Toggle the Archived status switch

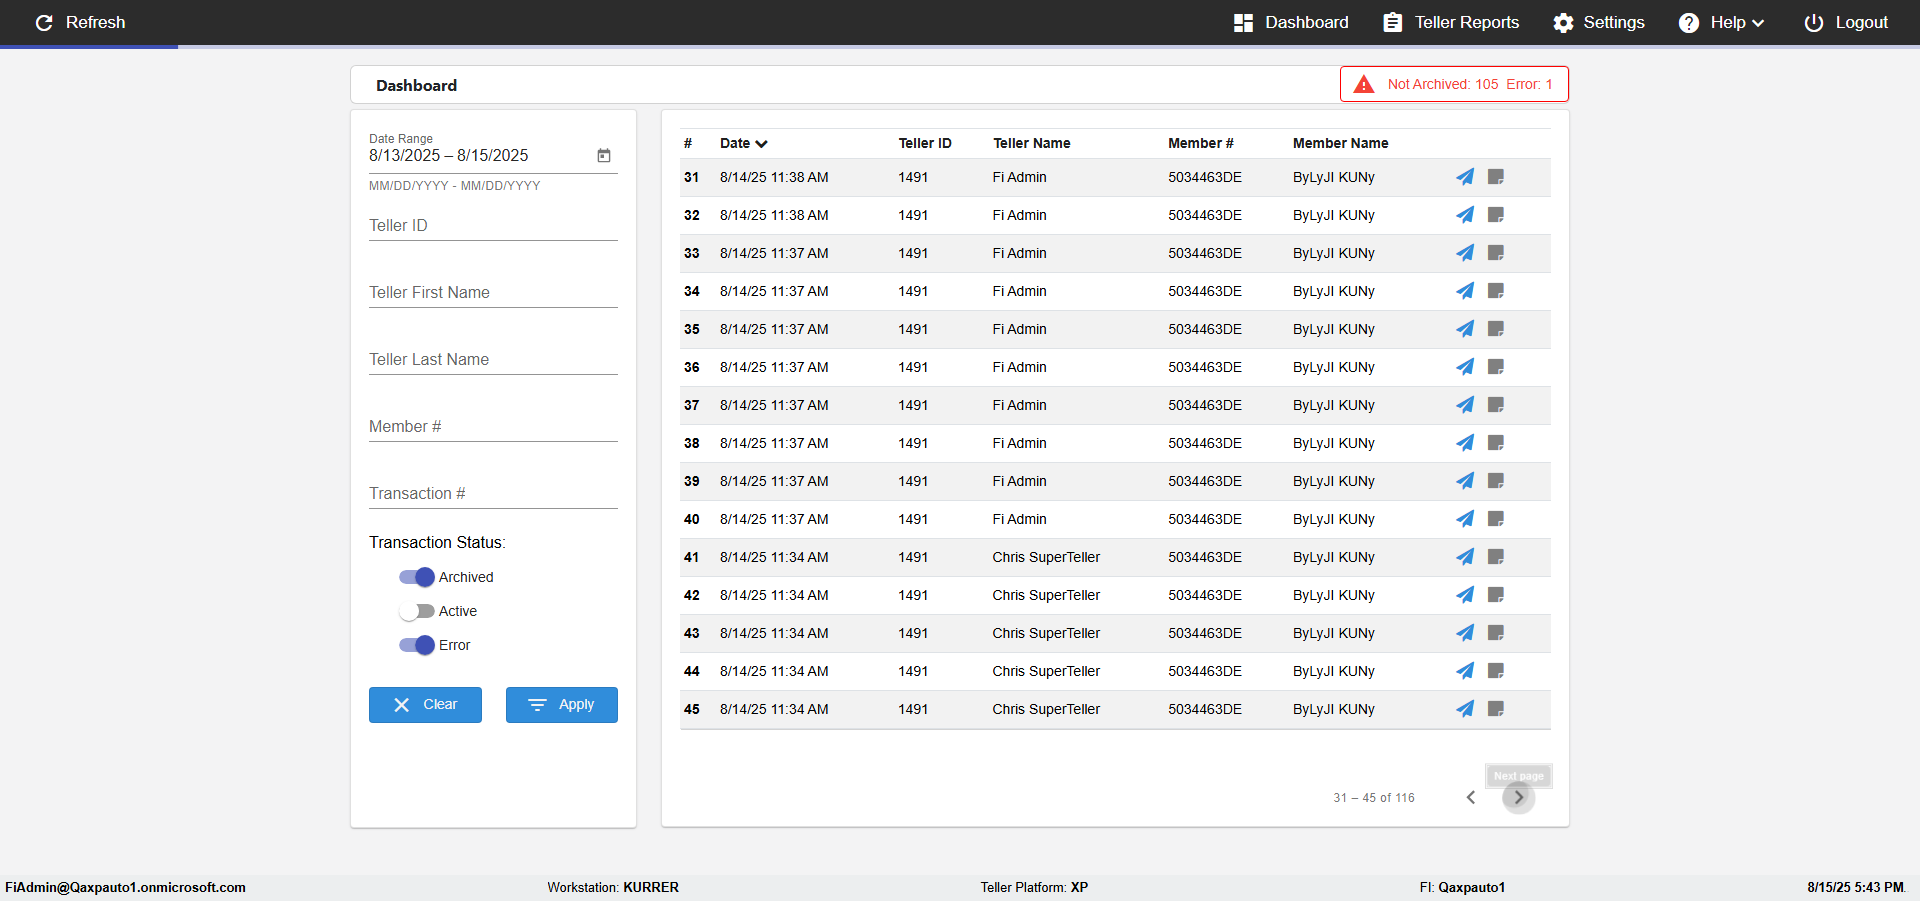coord(417,577)
